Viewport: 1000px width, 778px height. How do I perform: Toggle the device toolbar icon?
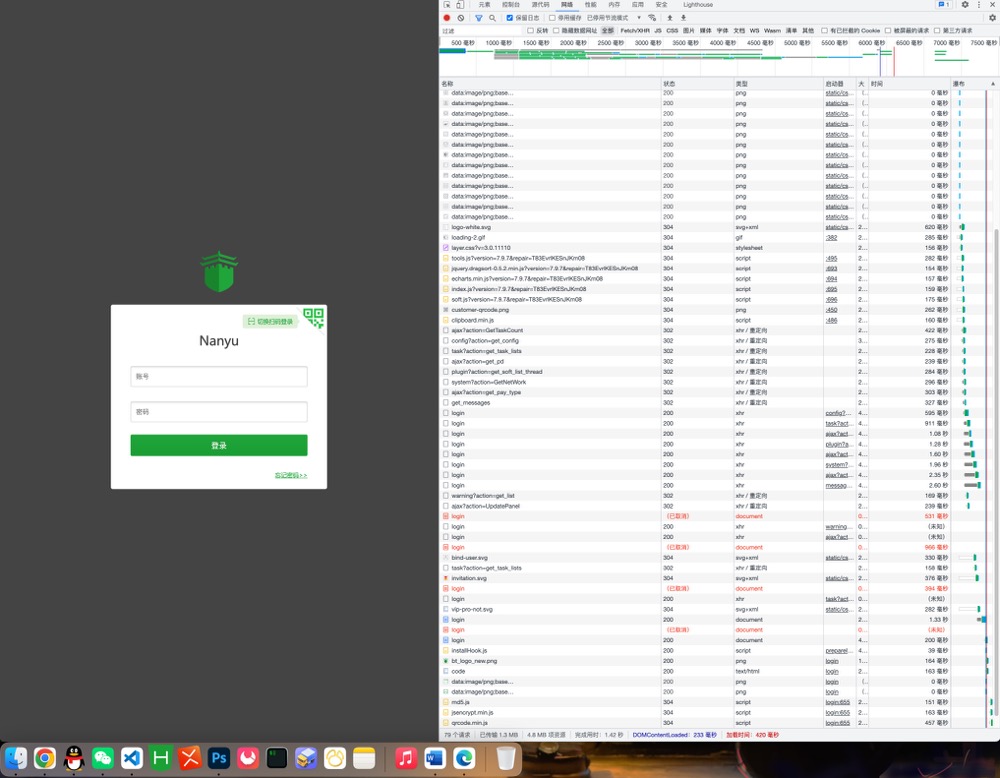coord(460,4)
